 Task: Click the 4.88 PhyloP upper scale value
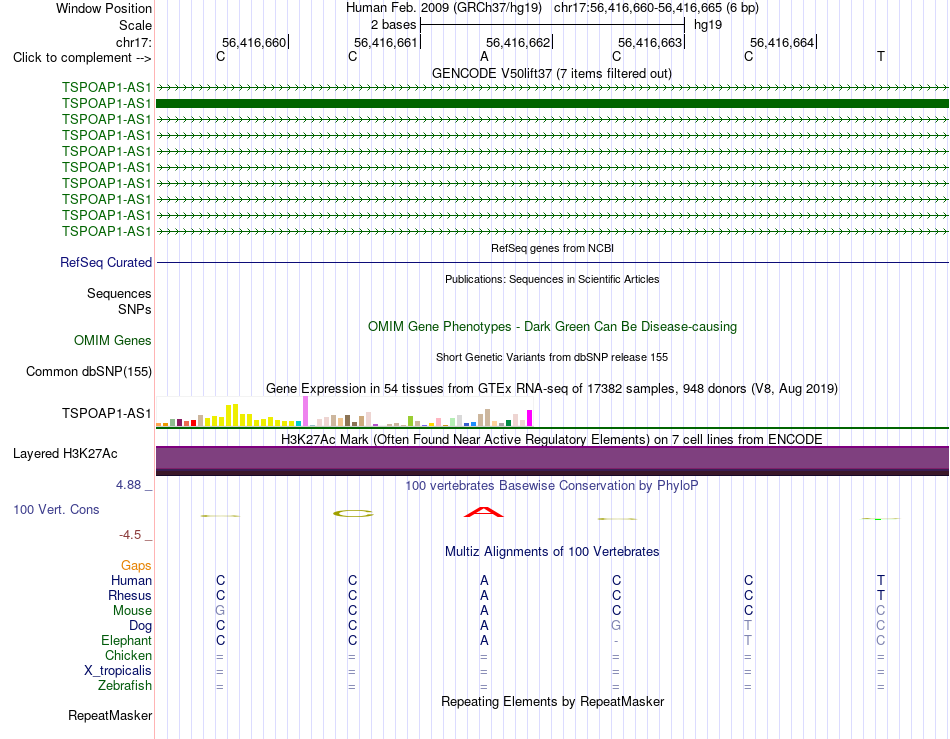[128, 485]
